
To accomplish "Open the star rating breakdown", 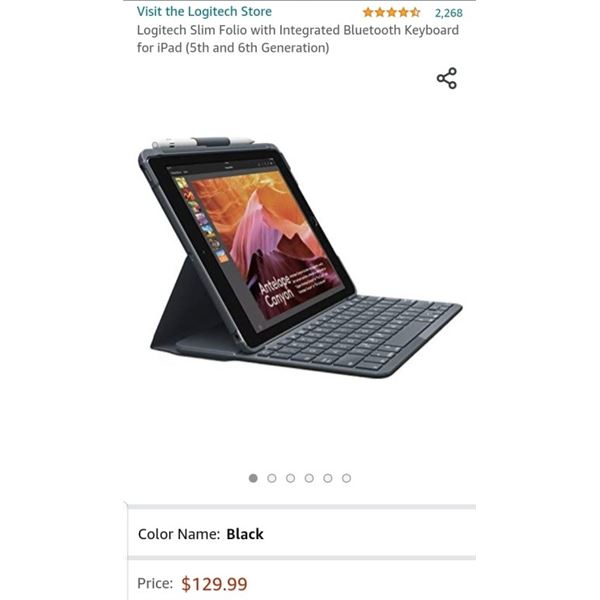I will [391, 13].
